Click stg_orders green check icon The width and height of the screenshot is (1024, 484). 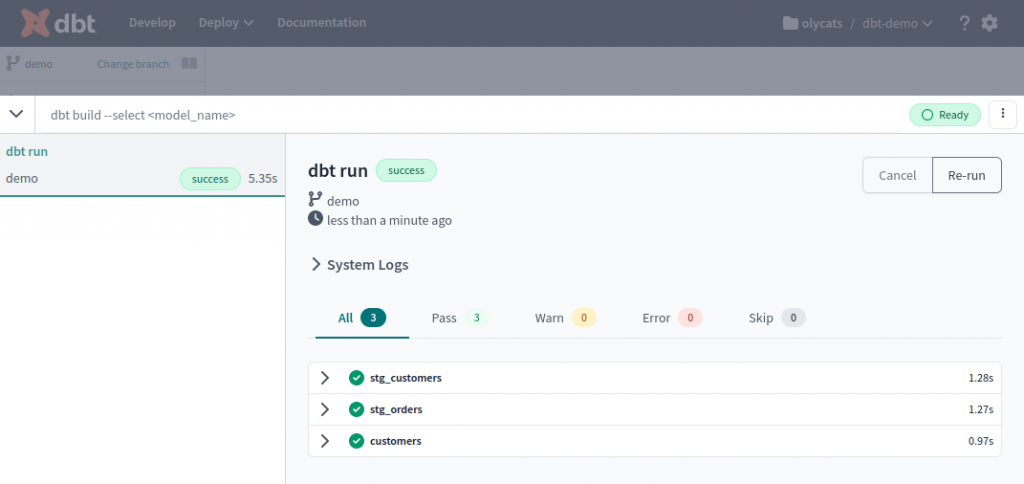coord(356,410)
